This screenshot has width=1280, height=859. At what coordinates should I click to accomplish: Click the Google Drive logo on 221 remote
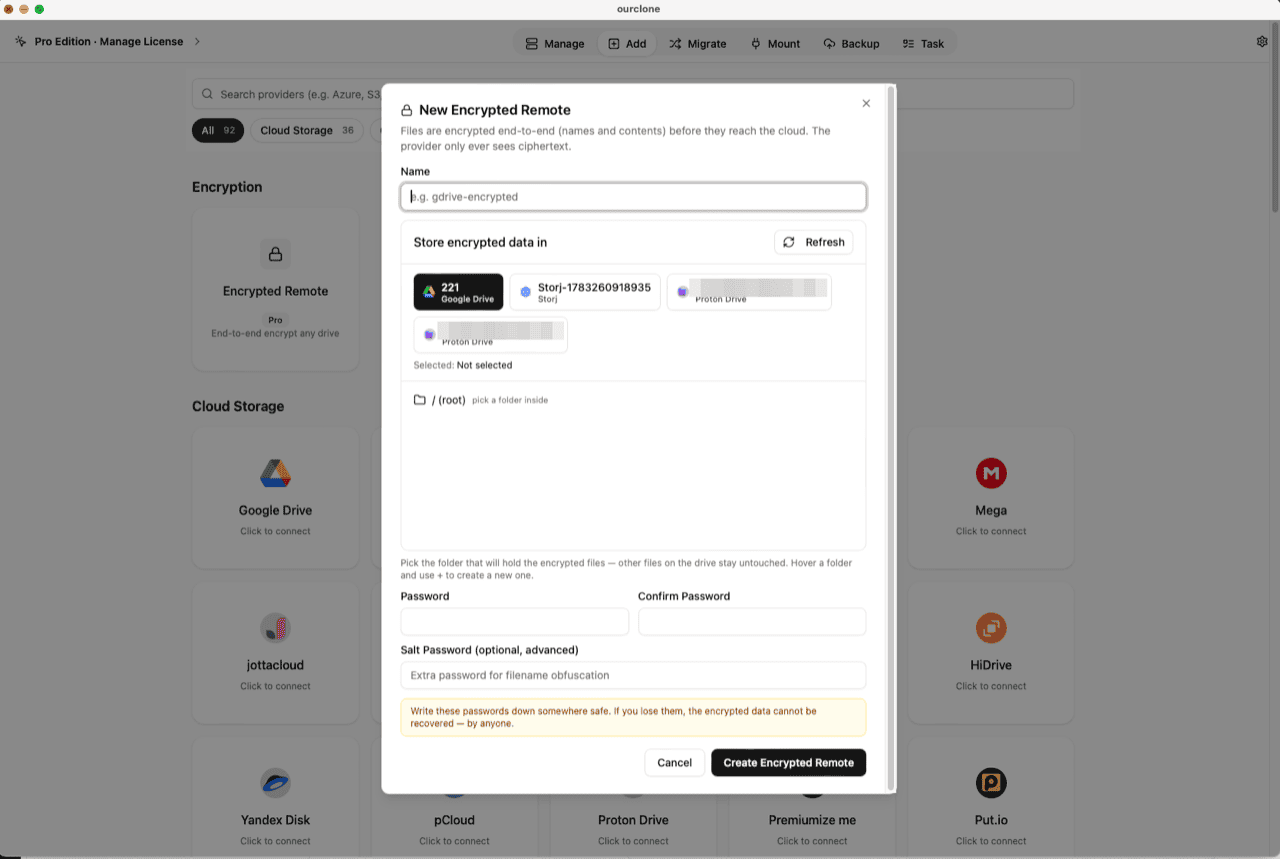point(428,292)
